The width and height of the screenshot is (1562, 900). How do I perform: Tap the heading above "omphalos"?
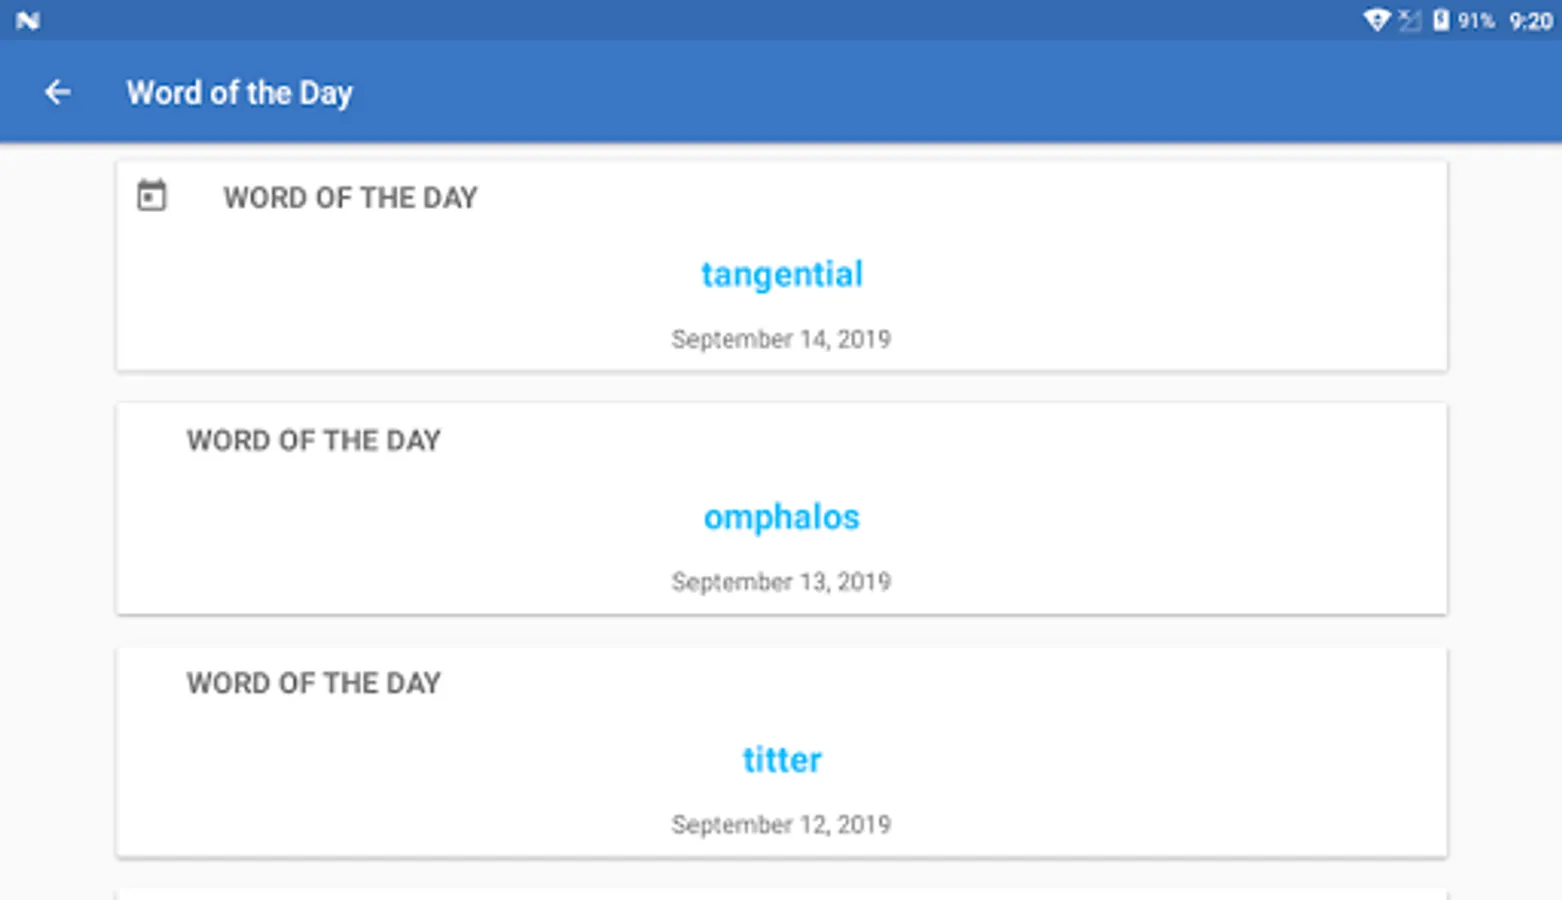click(313, 441)
